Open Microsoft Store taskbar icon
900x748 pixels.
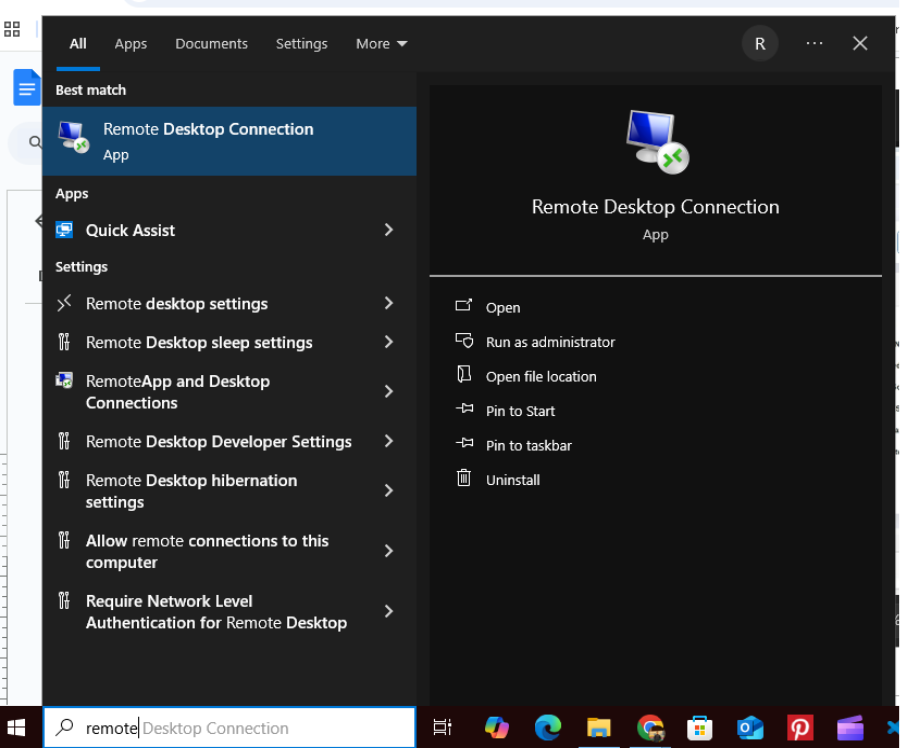[x=700, y=728]
